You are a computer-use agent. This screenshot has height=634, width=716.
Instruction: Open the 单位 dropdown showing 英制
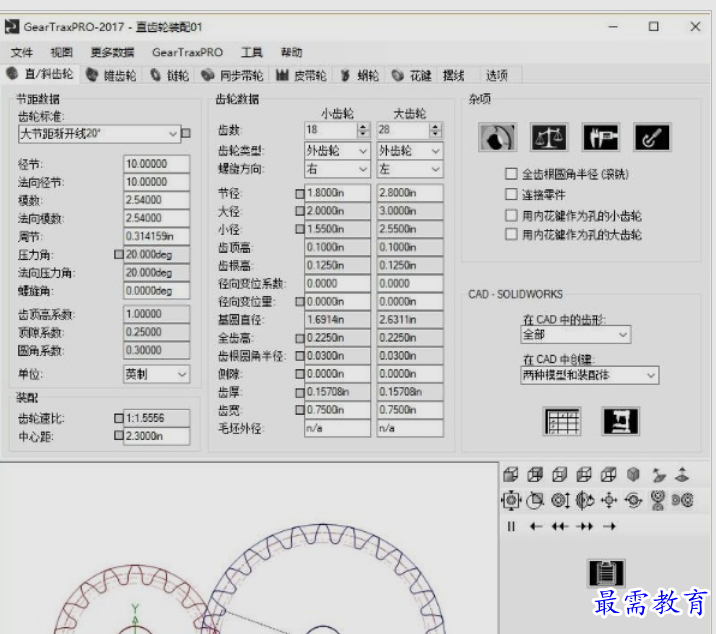click(x=156, y=374)
